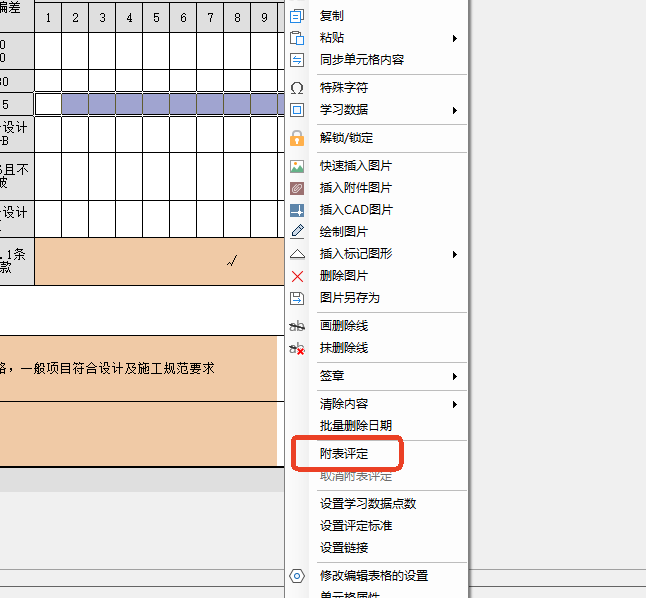The height and width of the screenshot is (598, 646).
Task: Click the quick insert picture icon
Action: pos(296,166)
